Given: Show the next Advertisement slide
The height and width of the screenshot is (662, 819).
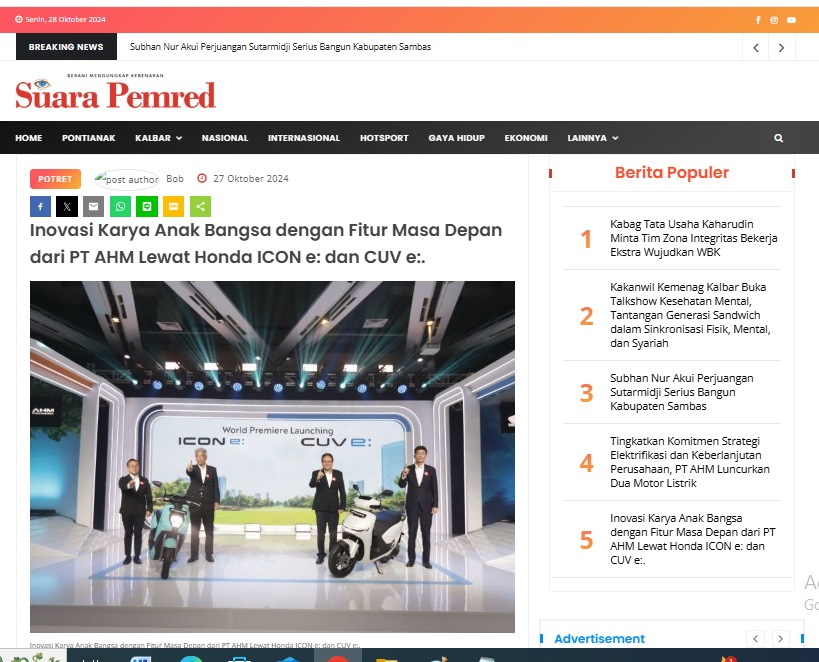Looking at the screenshot, I should pos(780,638).
